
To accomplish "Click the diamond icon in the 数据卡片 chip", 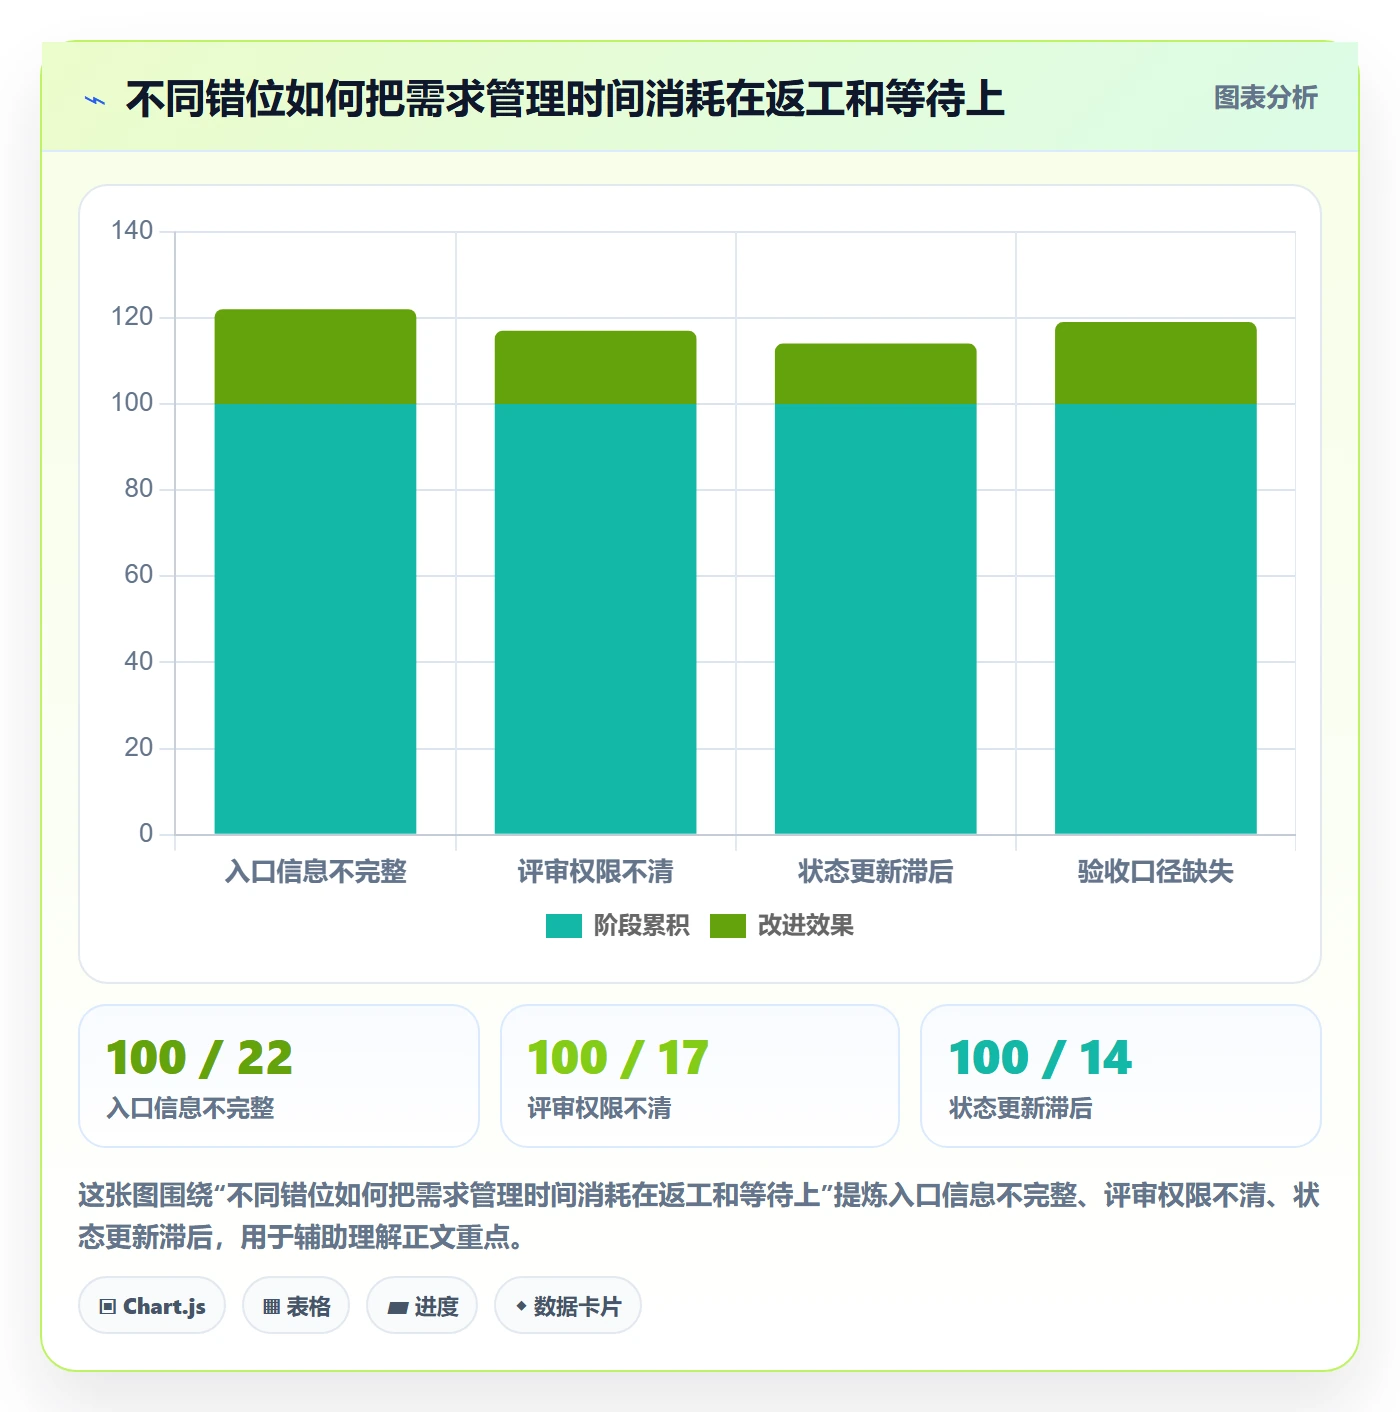I will pyautogui.click(x=521, y=1306).
